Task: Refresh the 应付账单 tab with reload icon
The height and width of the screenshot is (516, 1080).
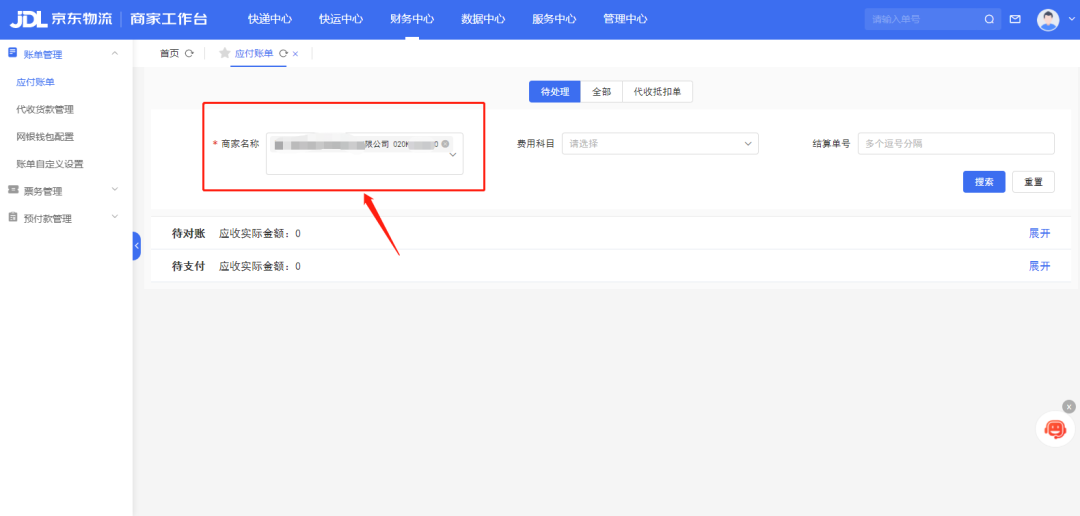Action: tap(283, 54)
